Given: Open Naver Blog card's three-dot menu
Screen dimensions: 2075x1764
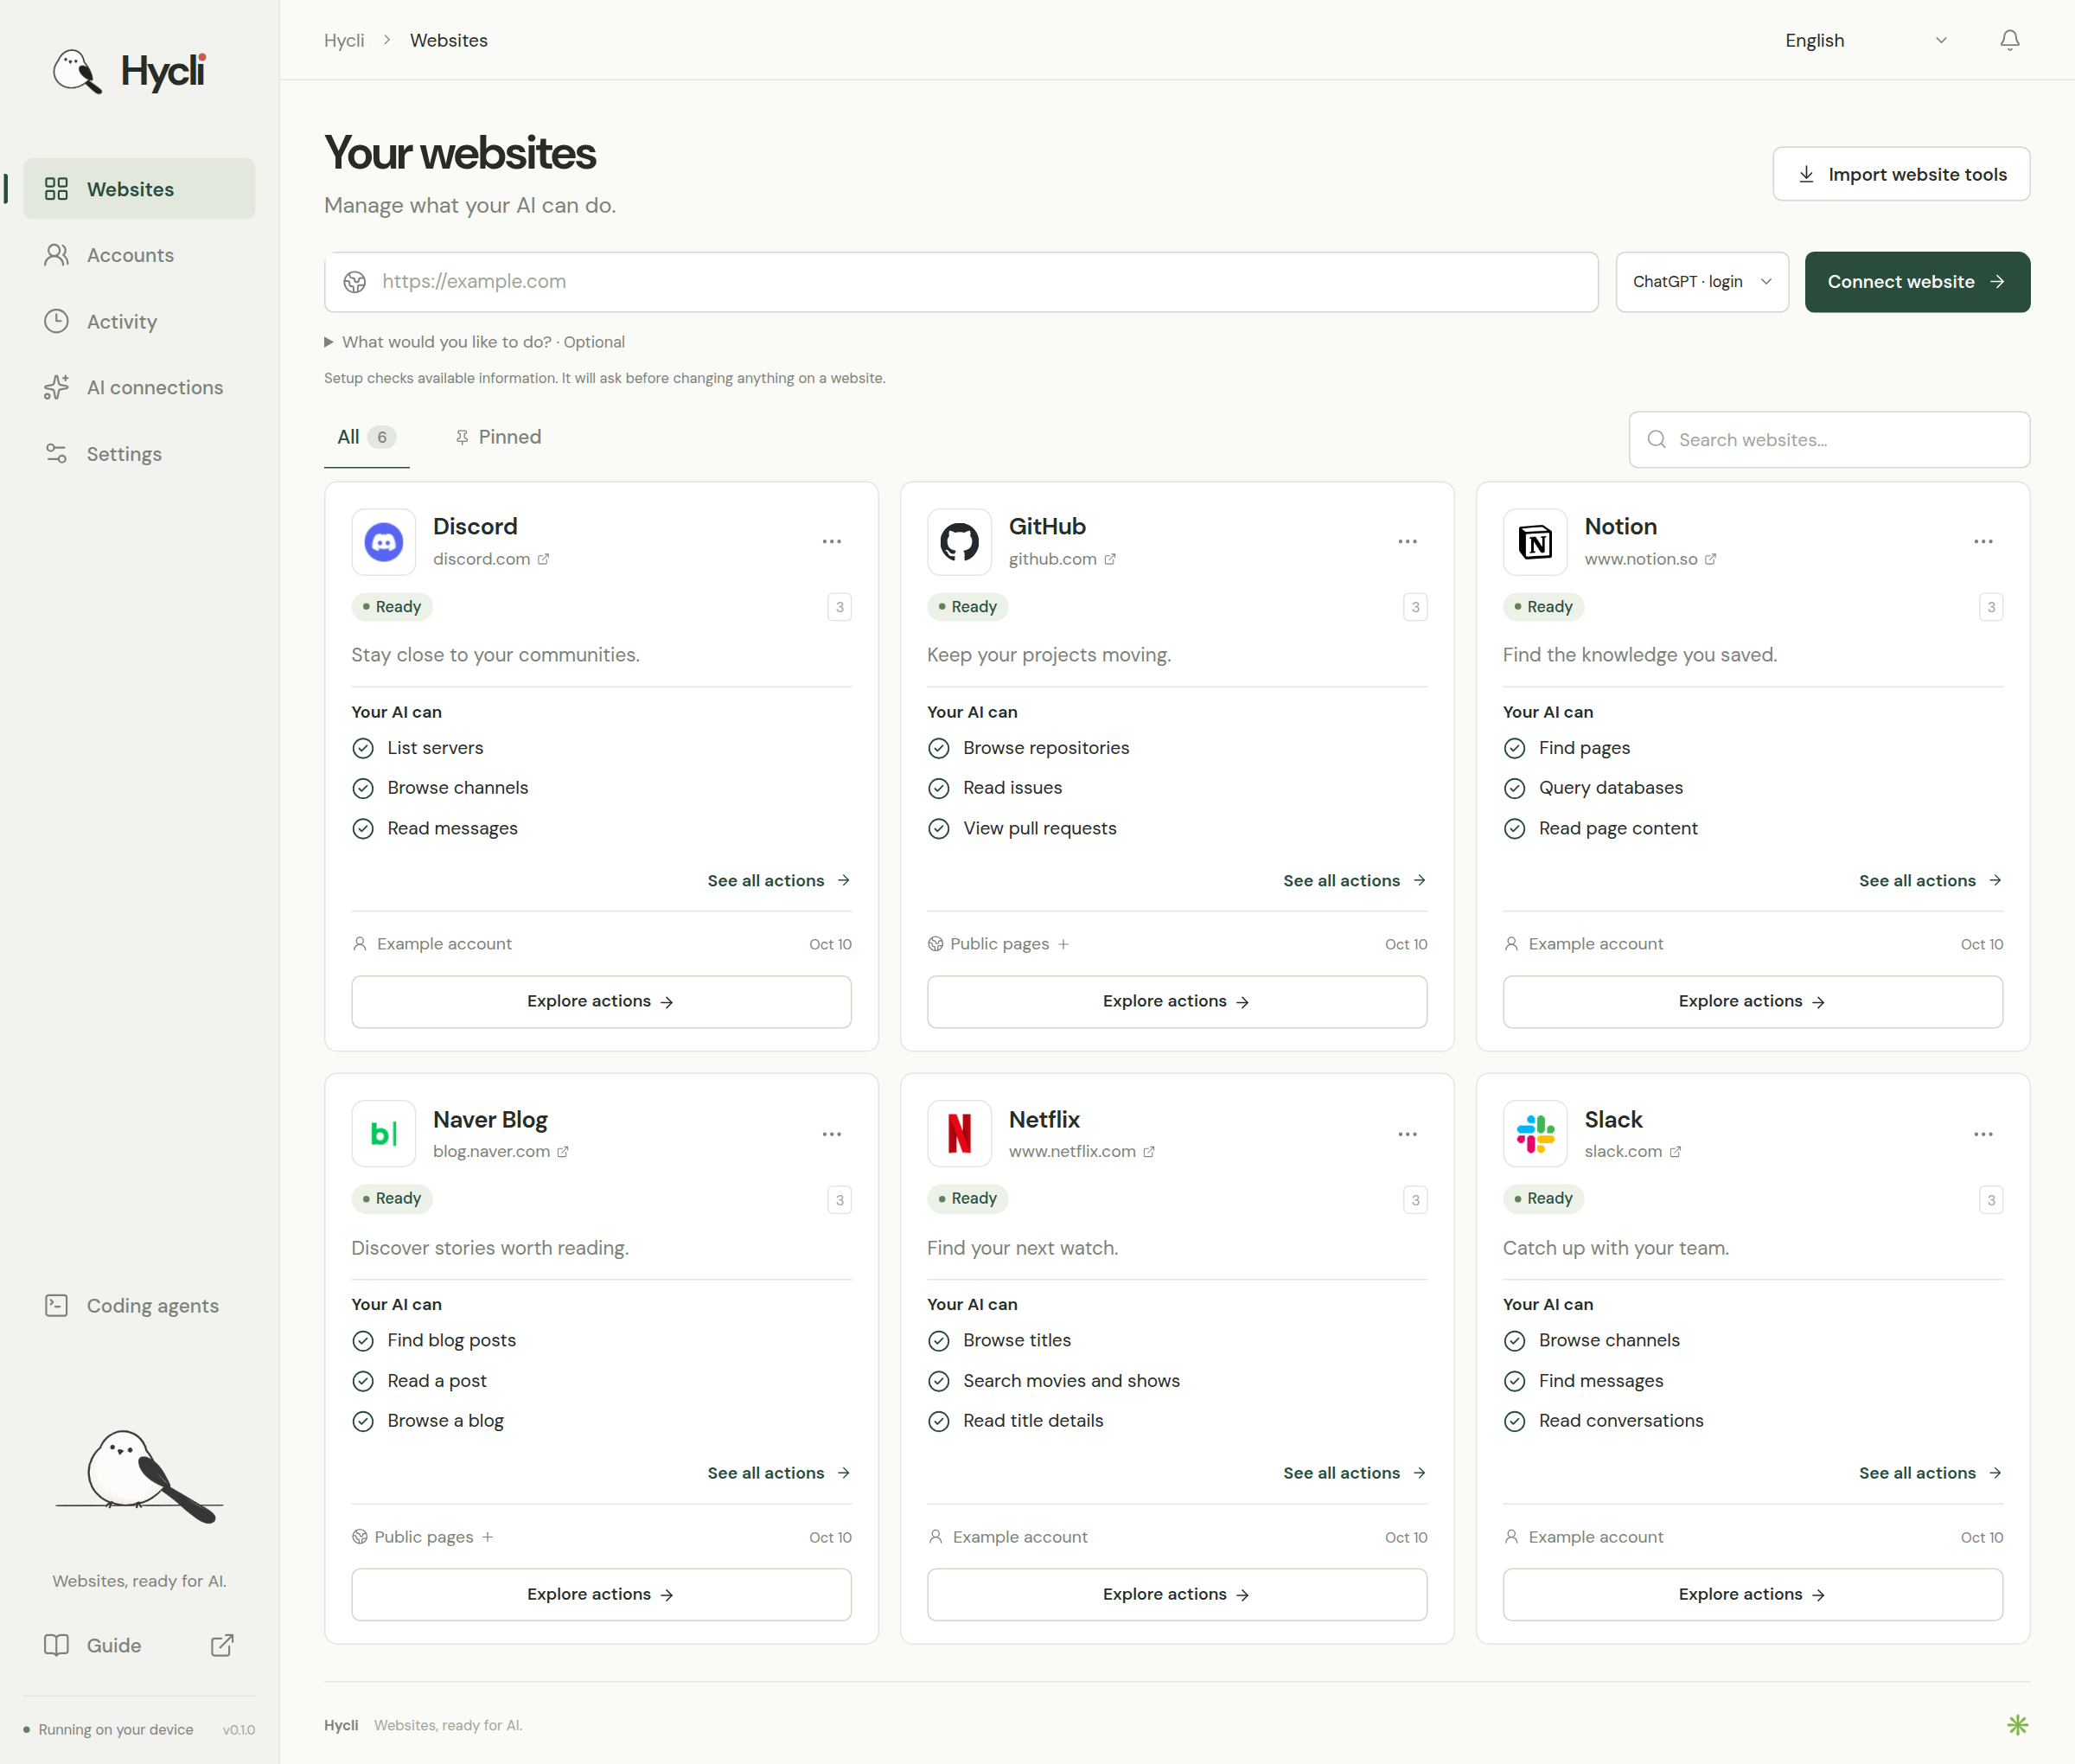Looking at the screenshot, I should pos(831,1134).
